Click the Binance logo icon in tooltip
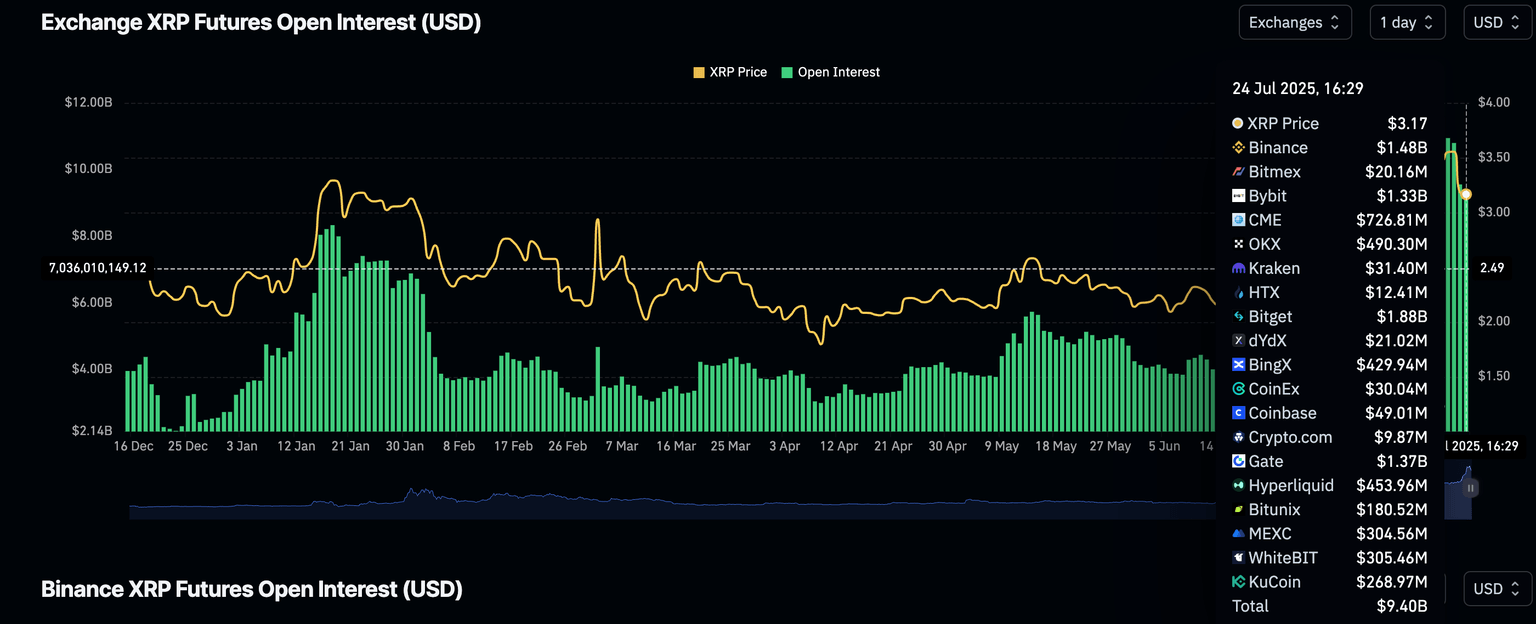 [x=1238, y=148]
